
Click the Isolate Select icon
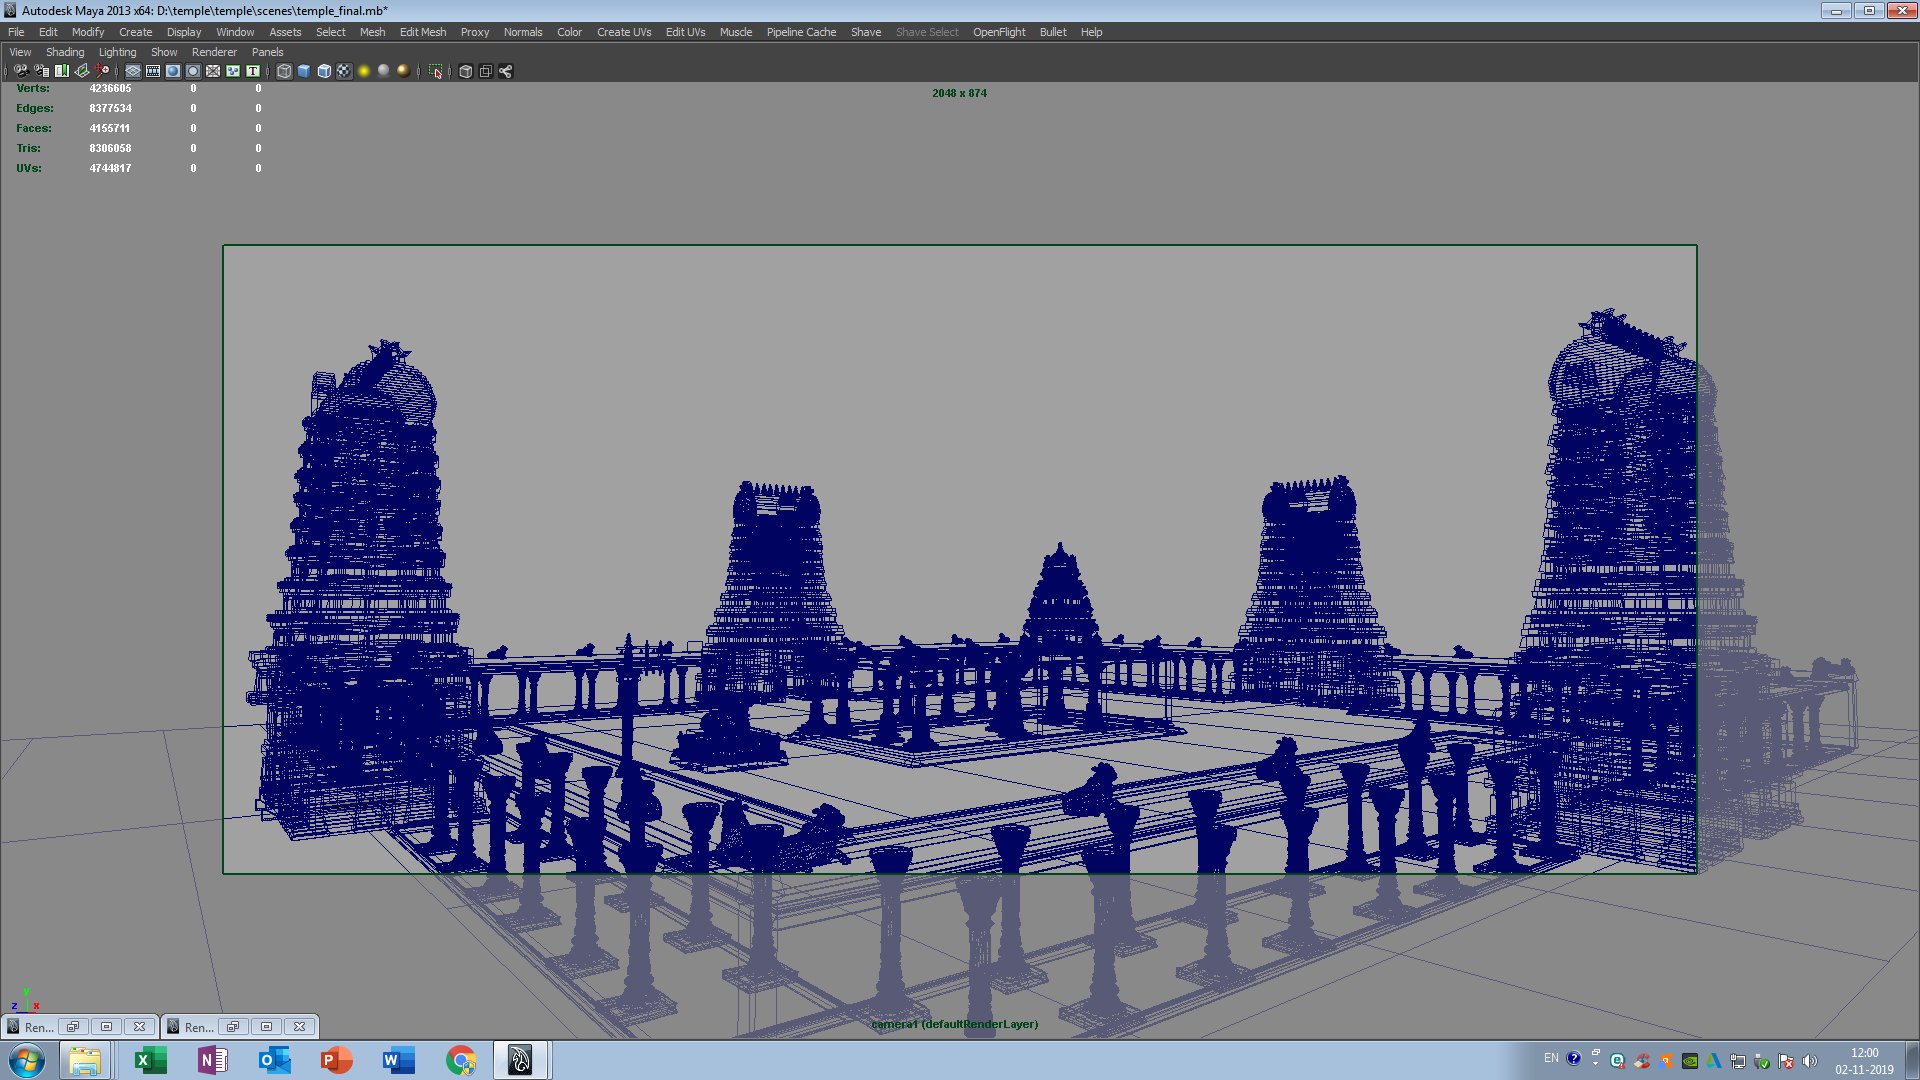pos(435,71)
